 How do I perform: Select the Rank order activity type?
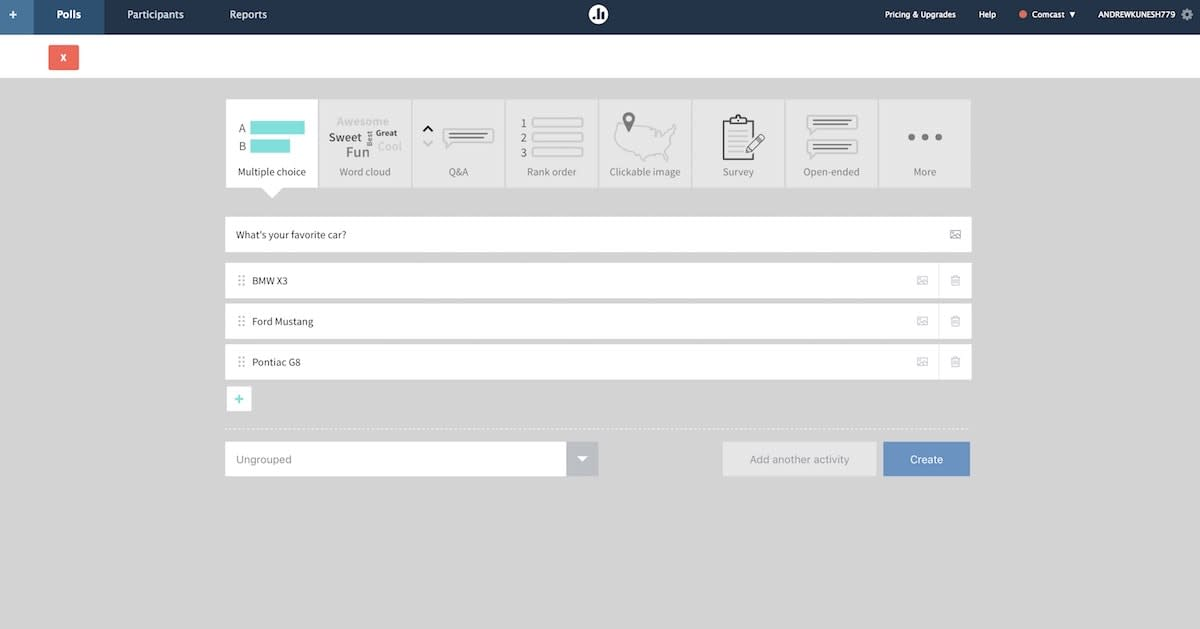[x=551, y=143]
